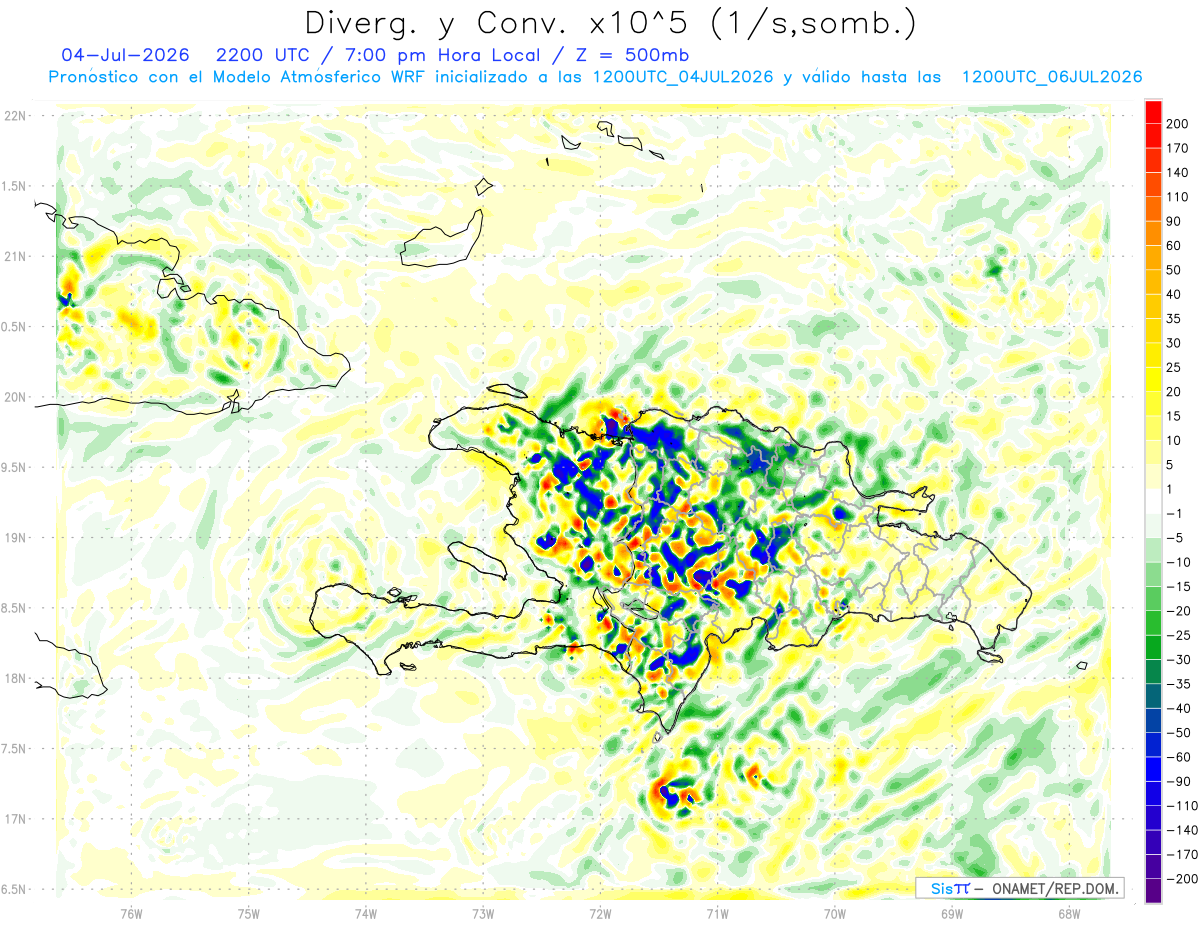Click the '71W' longitude label

717,914
